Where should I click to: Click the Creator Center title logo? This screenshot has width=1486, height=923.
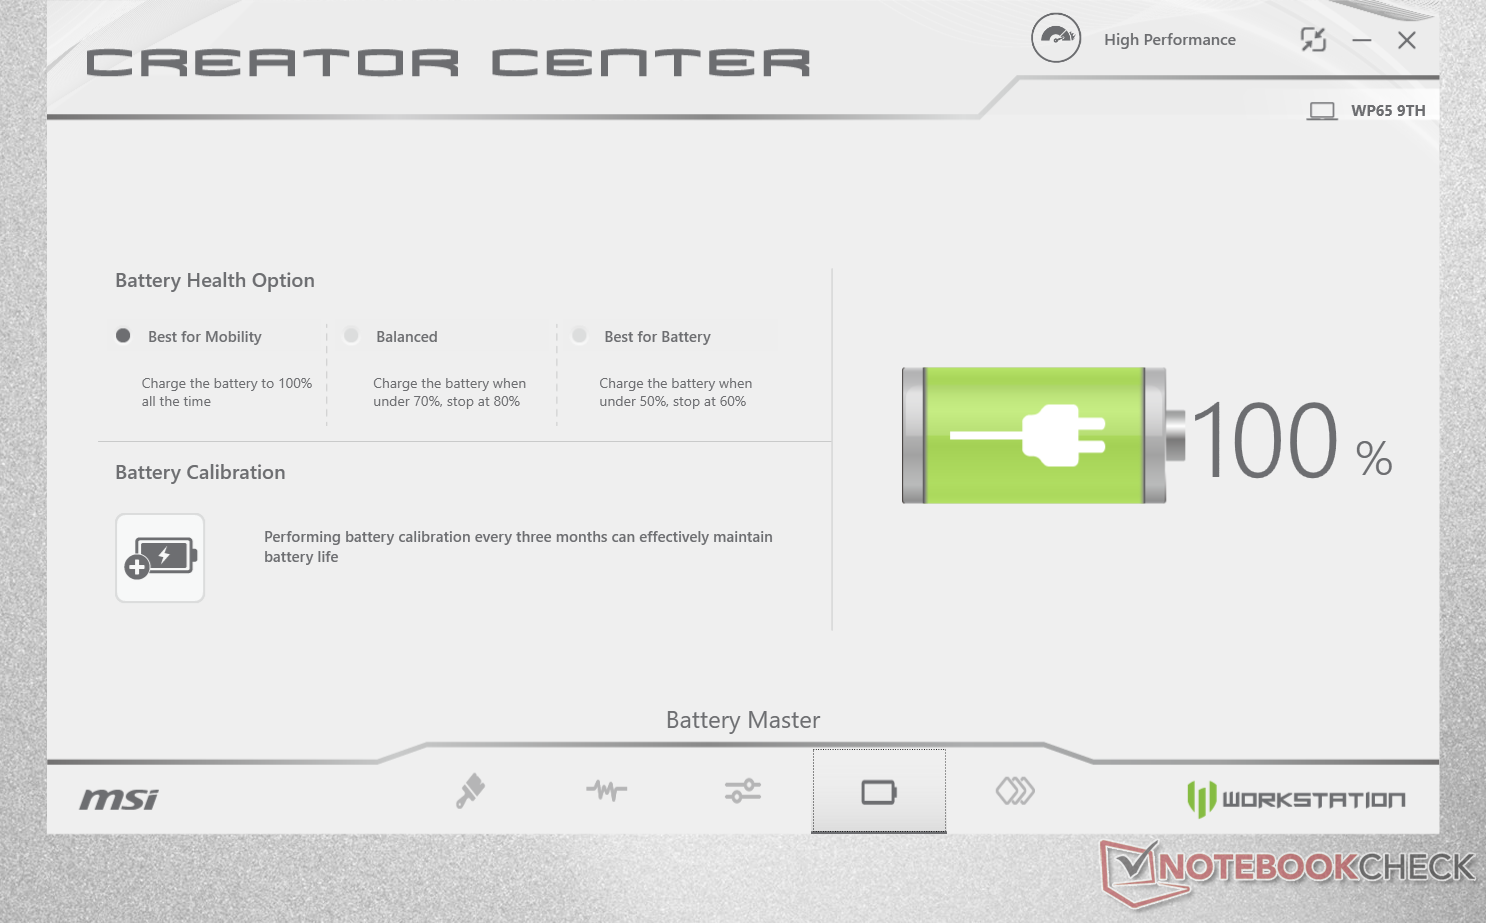[448, 63]
